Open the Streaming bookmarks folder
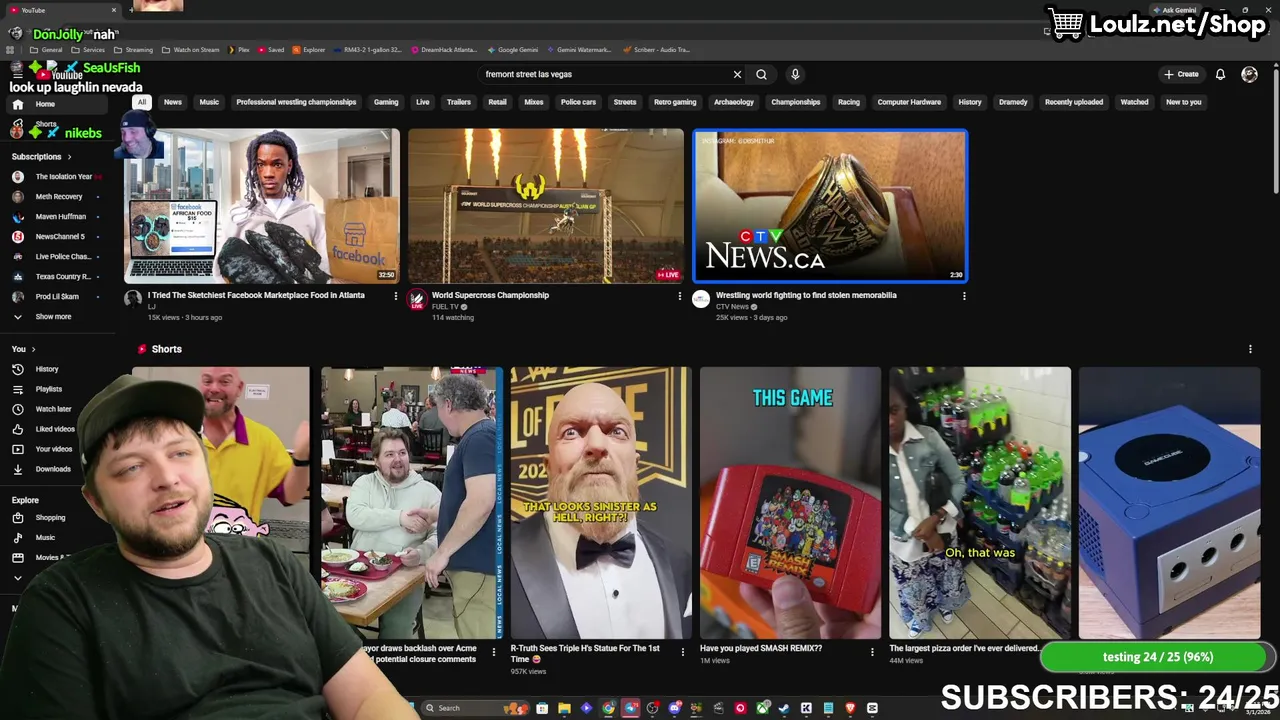The height and width of the screenshot is (720, 1280). pyautogui.click(x=133, y=49)
